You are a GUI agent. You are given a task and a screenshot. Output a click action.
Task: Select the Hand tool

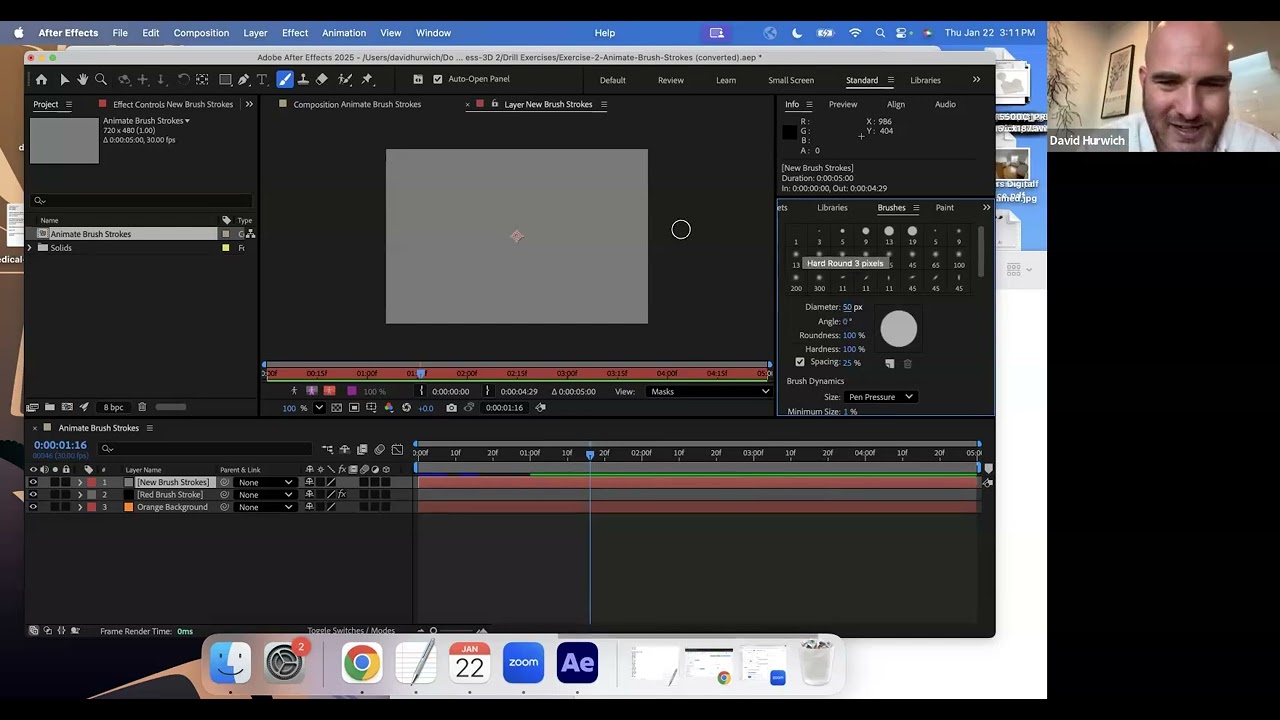82,79
